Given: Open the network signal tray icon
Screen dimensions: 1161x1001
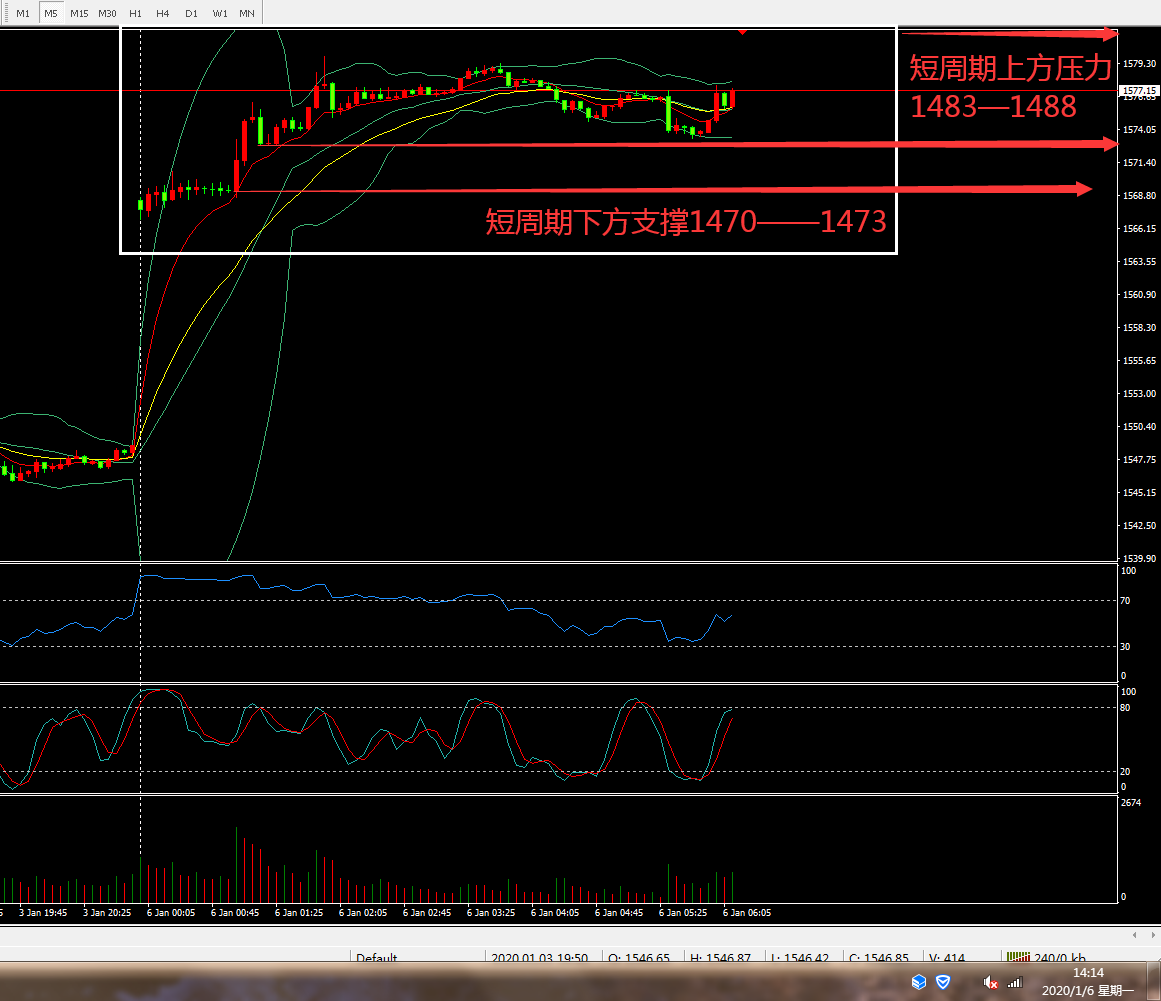Looking at the screenshot, I should coord(1015,982).
